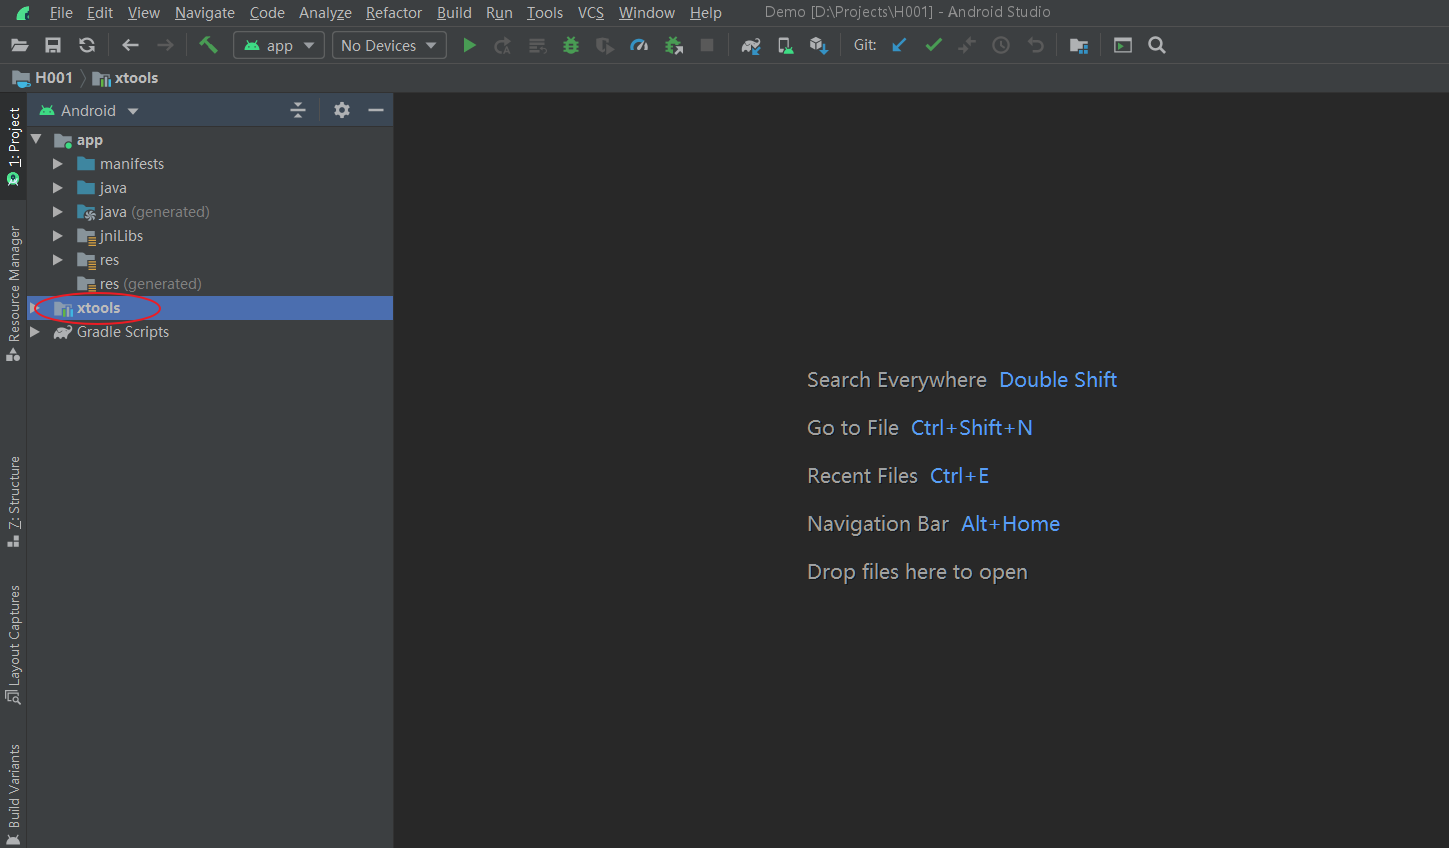Open the Build menu
The width and height of the screenshot is (1449, 848).
pos(454,13)
